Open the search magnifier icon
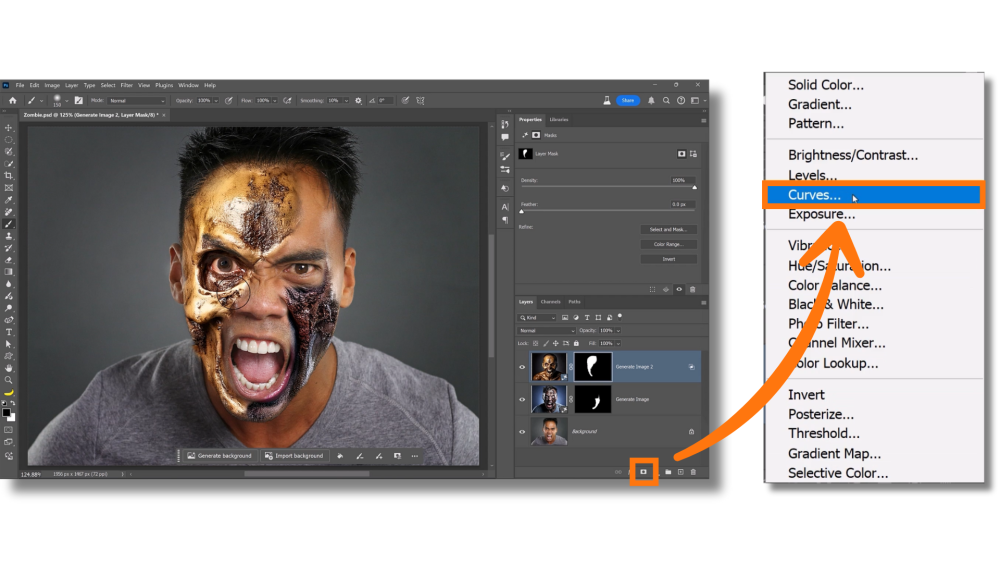Image resolution: width=1000 pixels, height=563 pixels. coord(666,100)
